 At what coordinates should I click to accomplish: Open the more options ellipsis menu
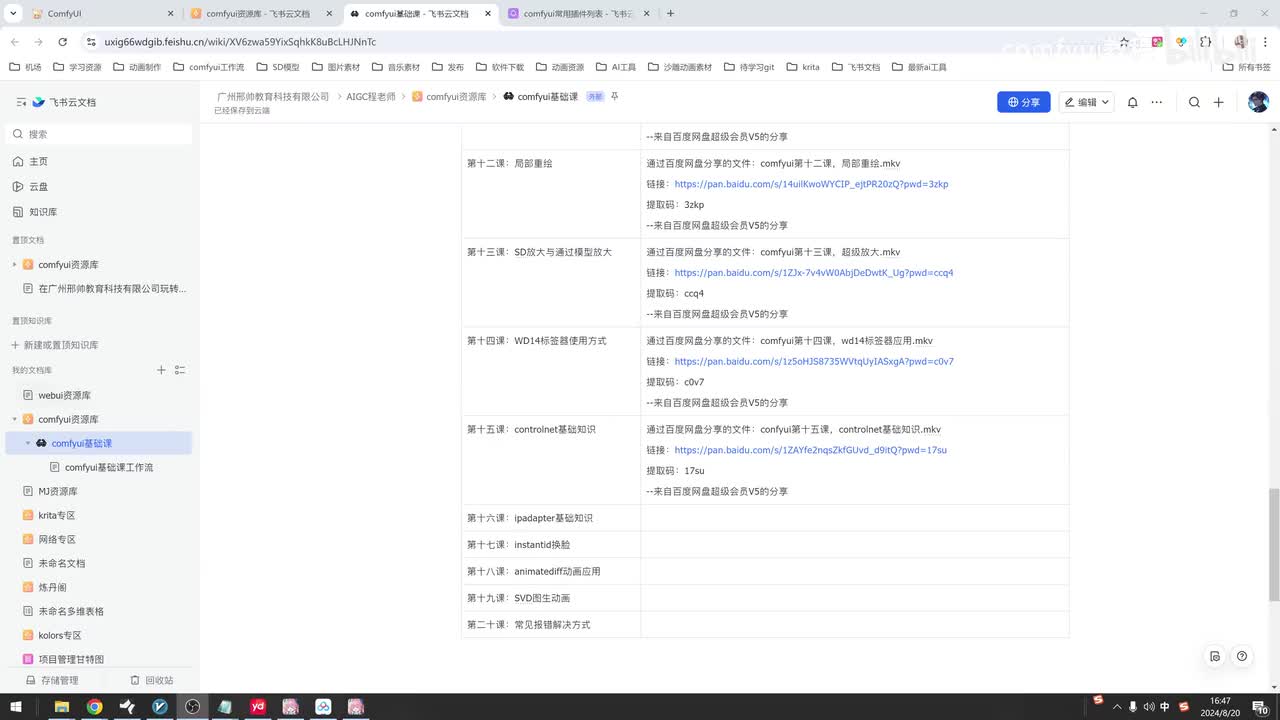1157,102
